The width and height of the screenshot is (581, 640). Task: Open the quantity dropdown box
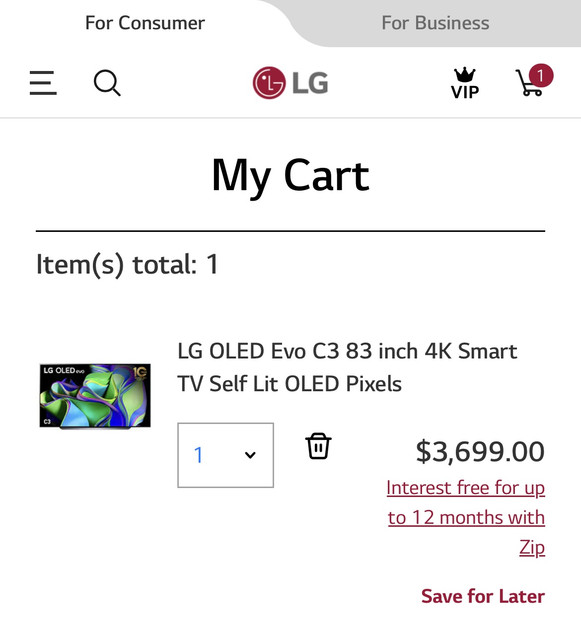226,455
